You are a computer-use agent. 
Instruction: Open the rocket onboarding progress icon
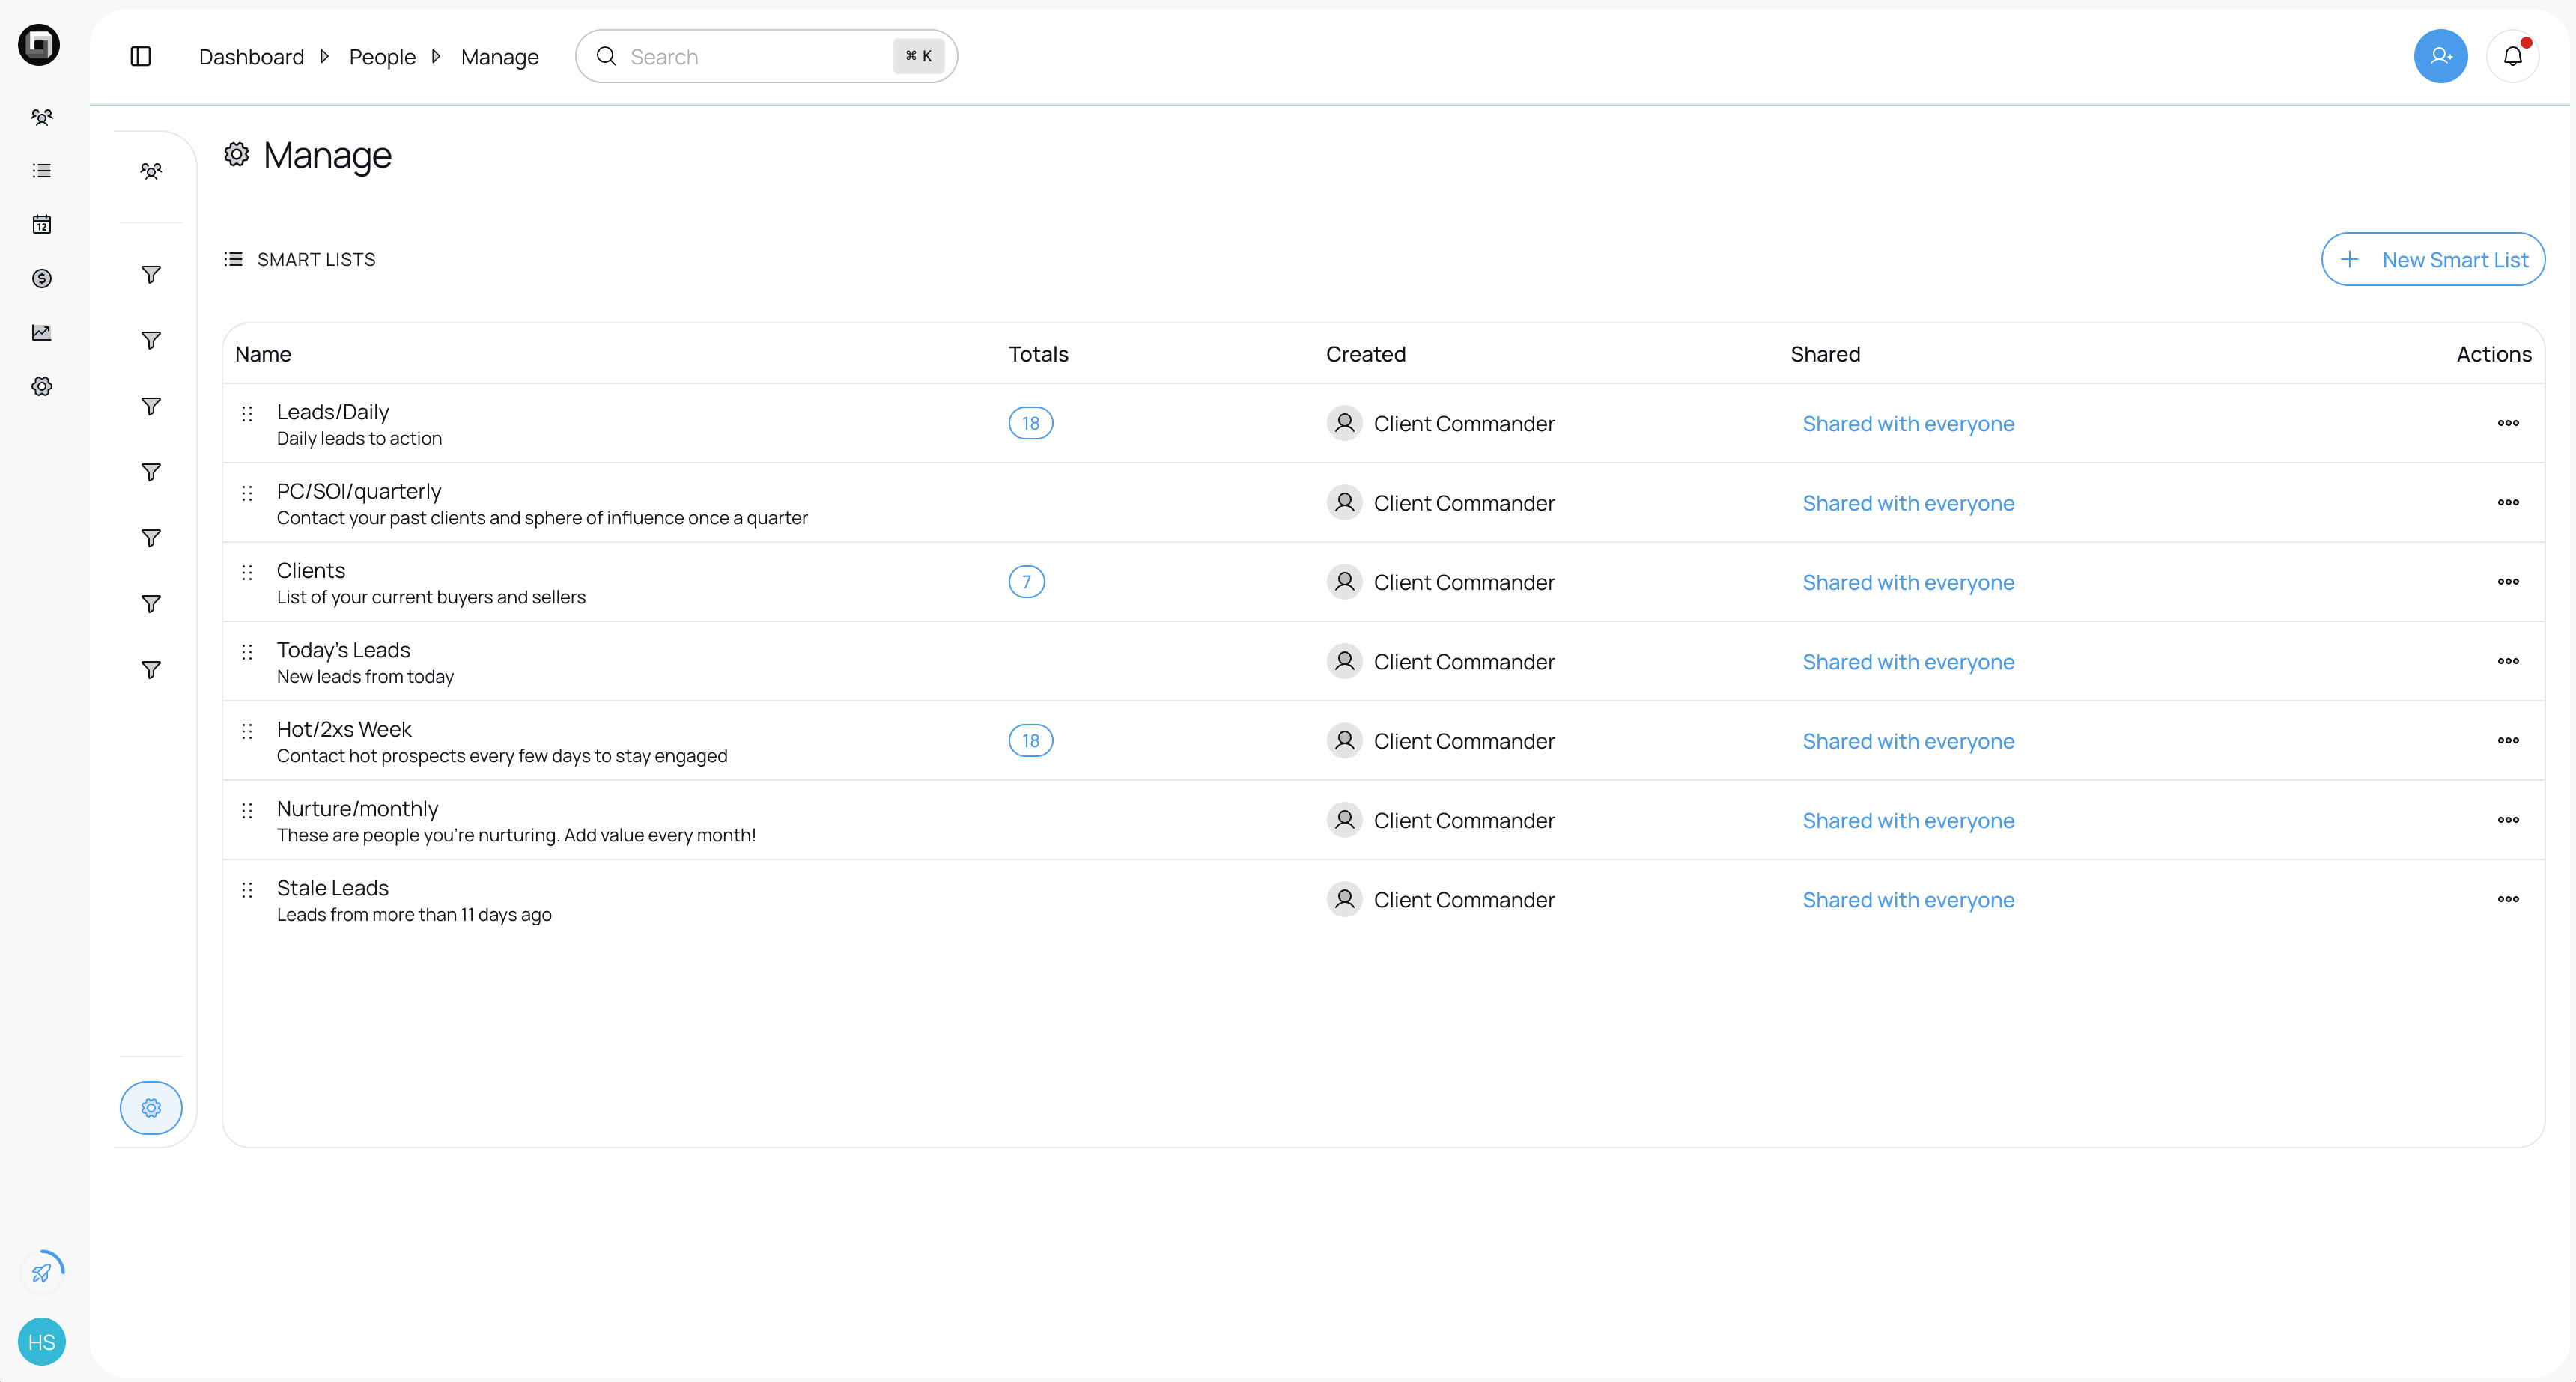point(41,1272)
